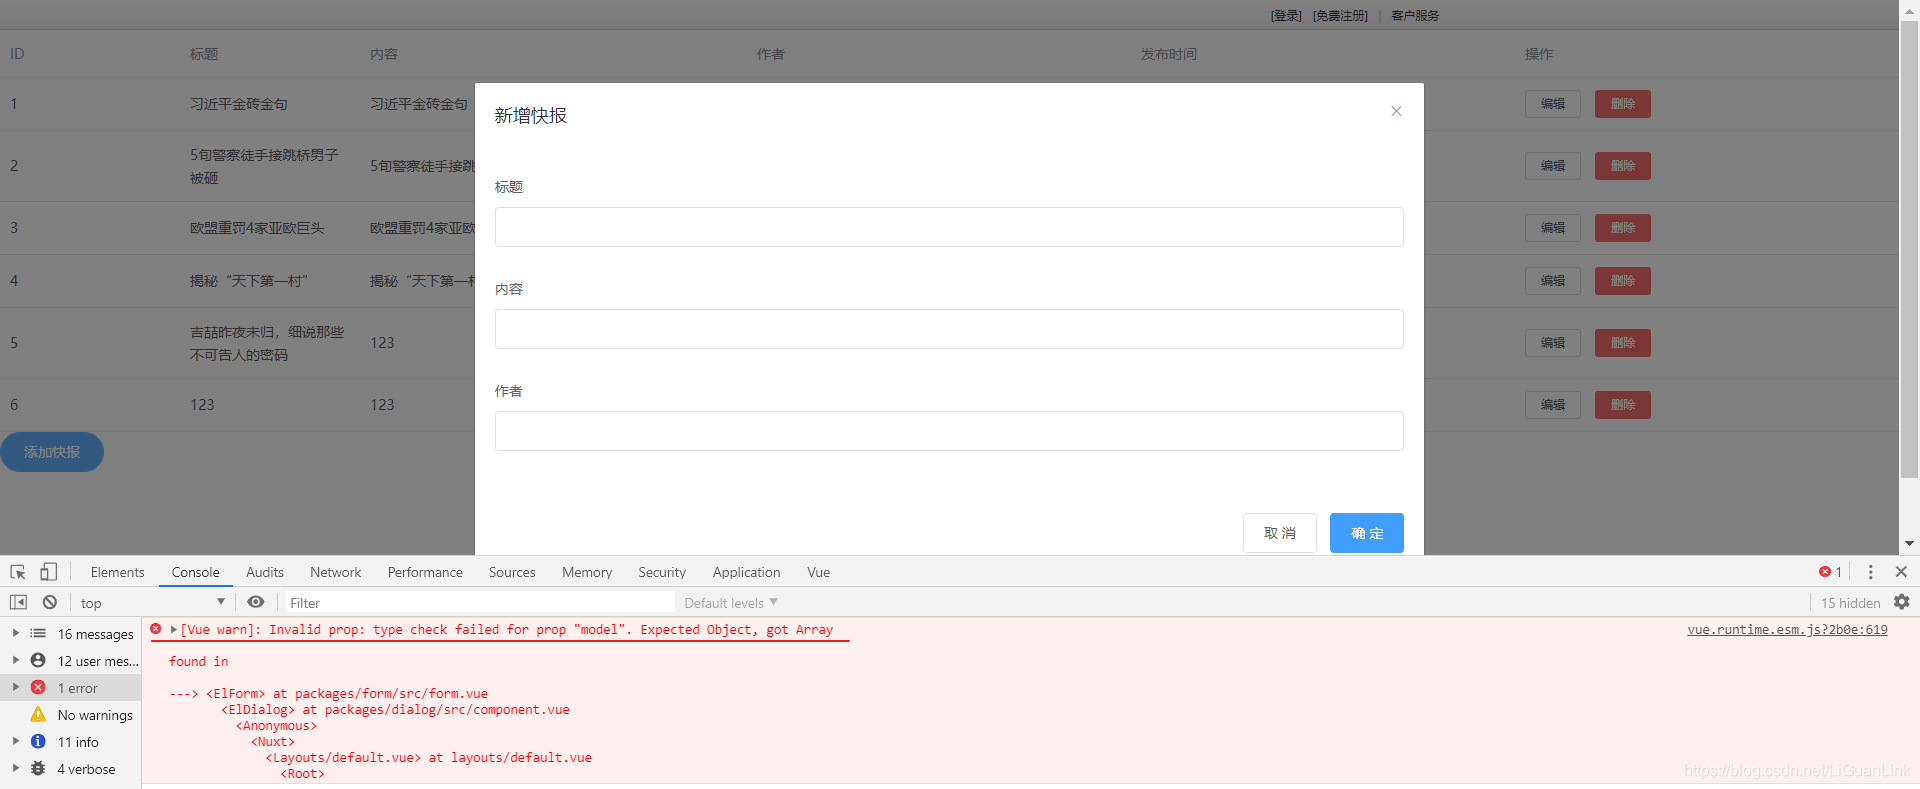The height and width of the screenshot is (789, 1920).
Task: Select the No warnings triangle icon
Action: [x=38, y=714]
